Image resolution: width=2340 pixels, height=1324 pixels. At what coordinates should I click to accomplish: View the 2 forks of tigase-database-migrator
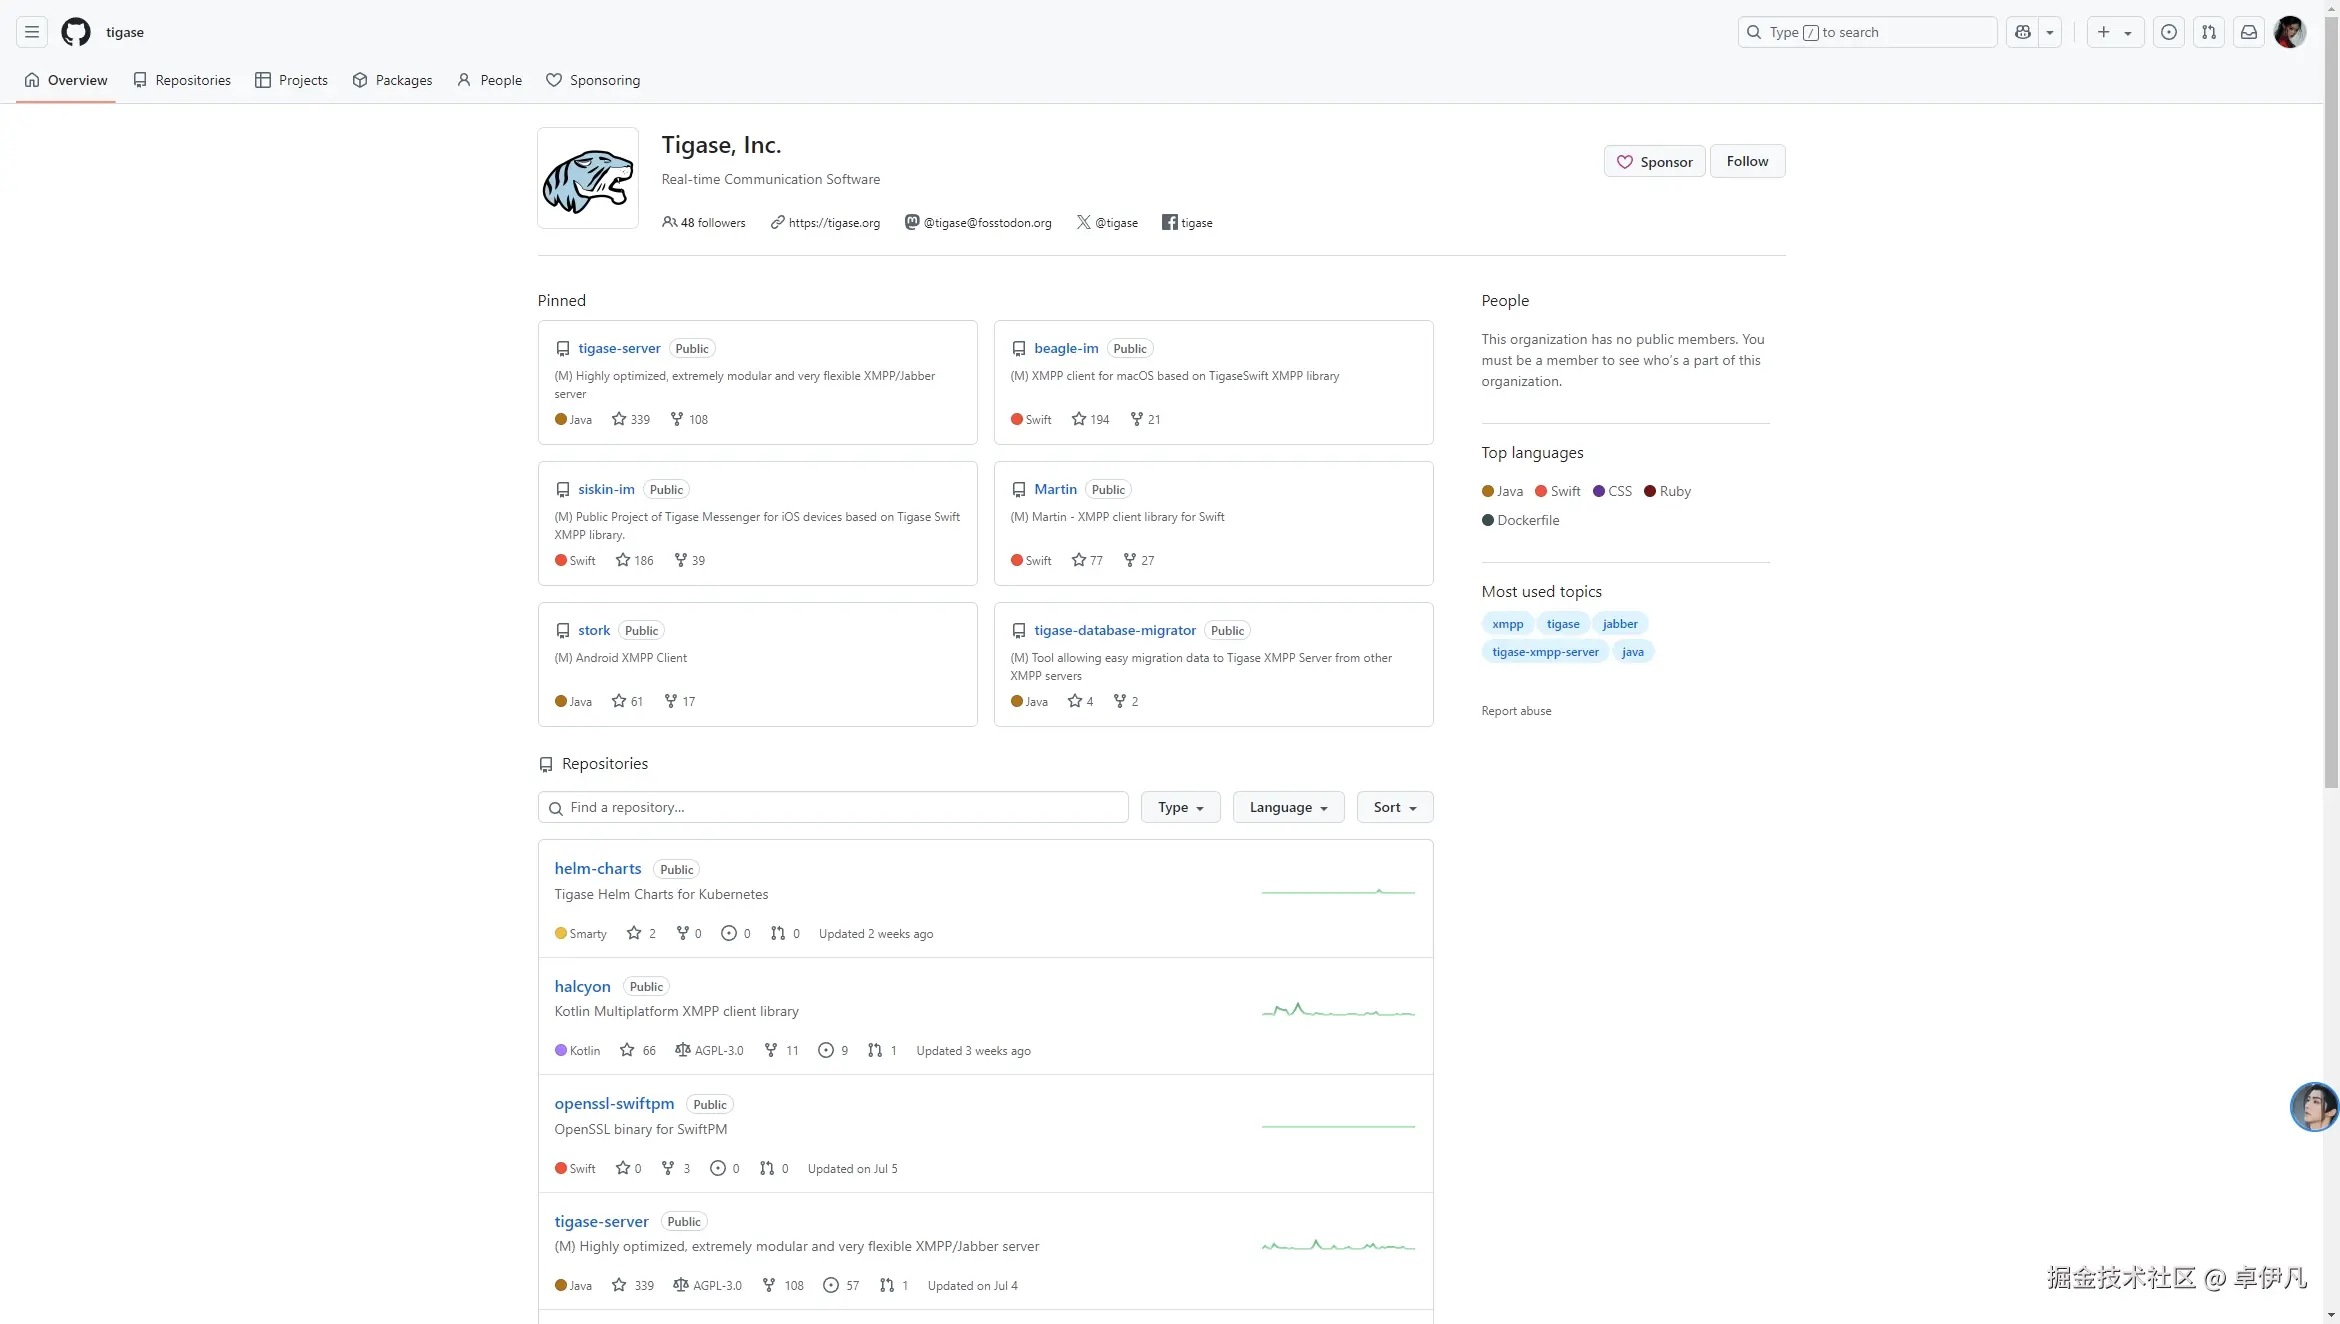[1126, 701]
